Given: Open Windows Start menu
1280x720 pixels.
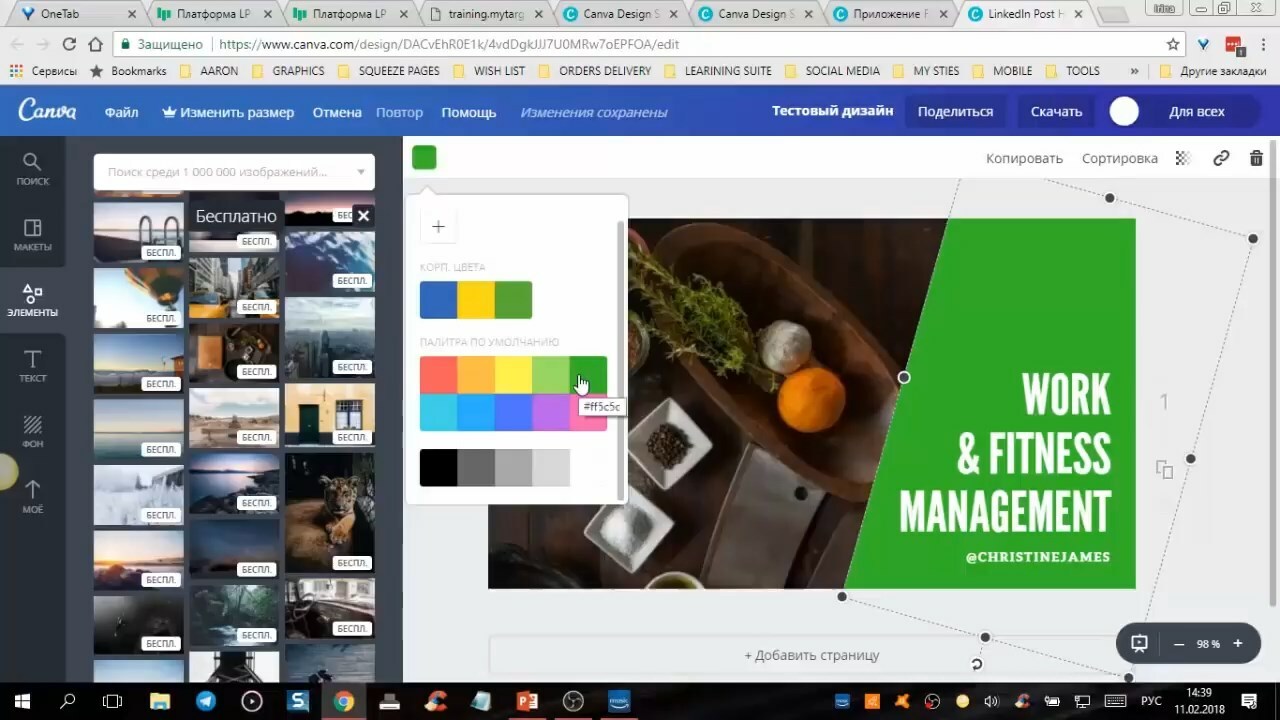Looking at the screenshot, I should 22,701.
